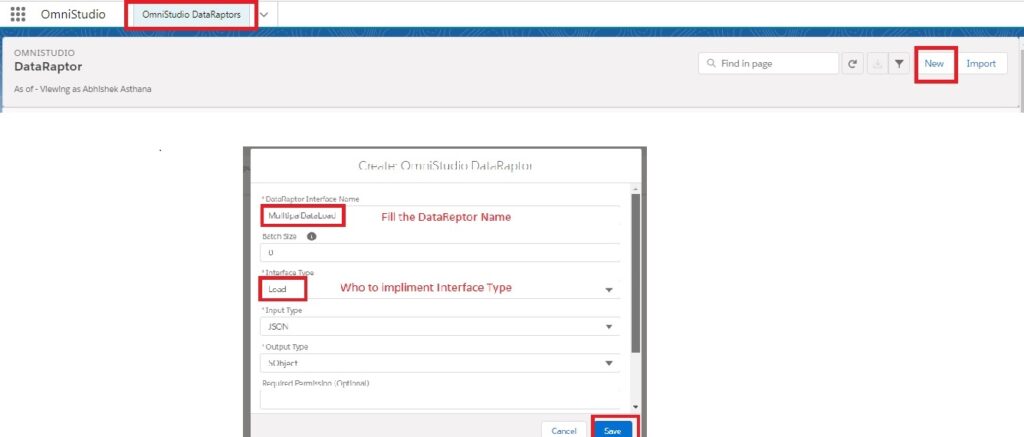Select the OmniStudio DataRaptors tab
The image size is (1024, 437).
tap(191, 14)
